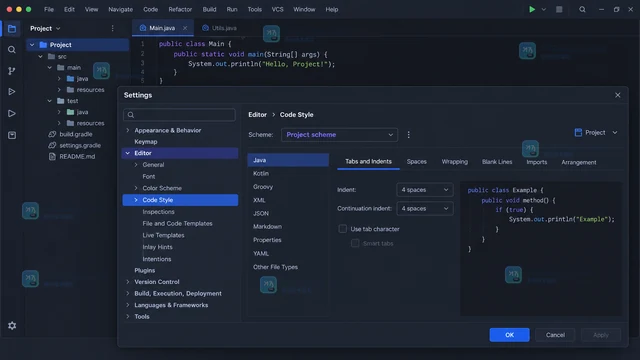640x360 pixels.
Task: Expand Languages & Frameworks settings
Action: tap(128, 305)
